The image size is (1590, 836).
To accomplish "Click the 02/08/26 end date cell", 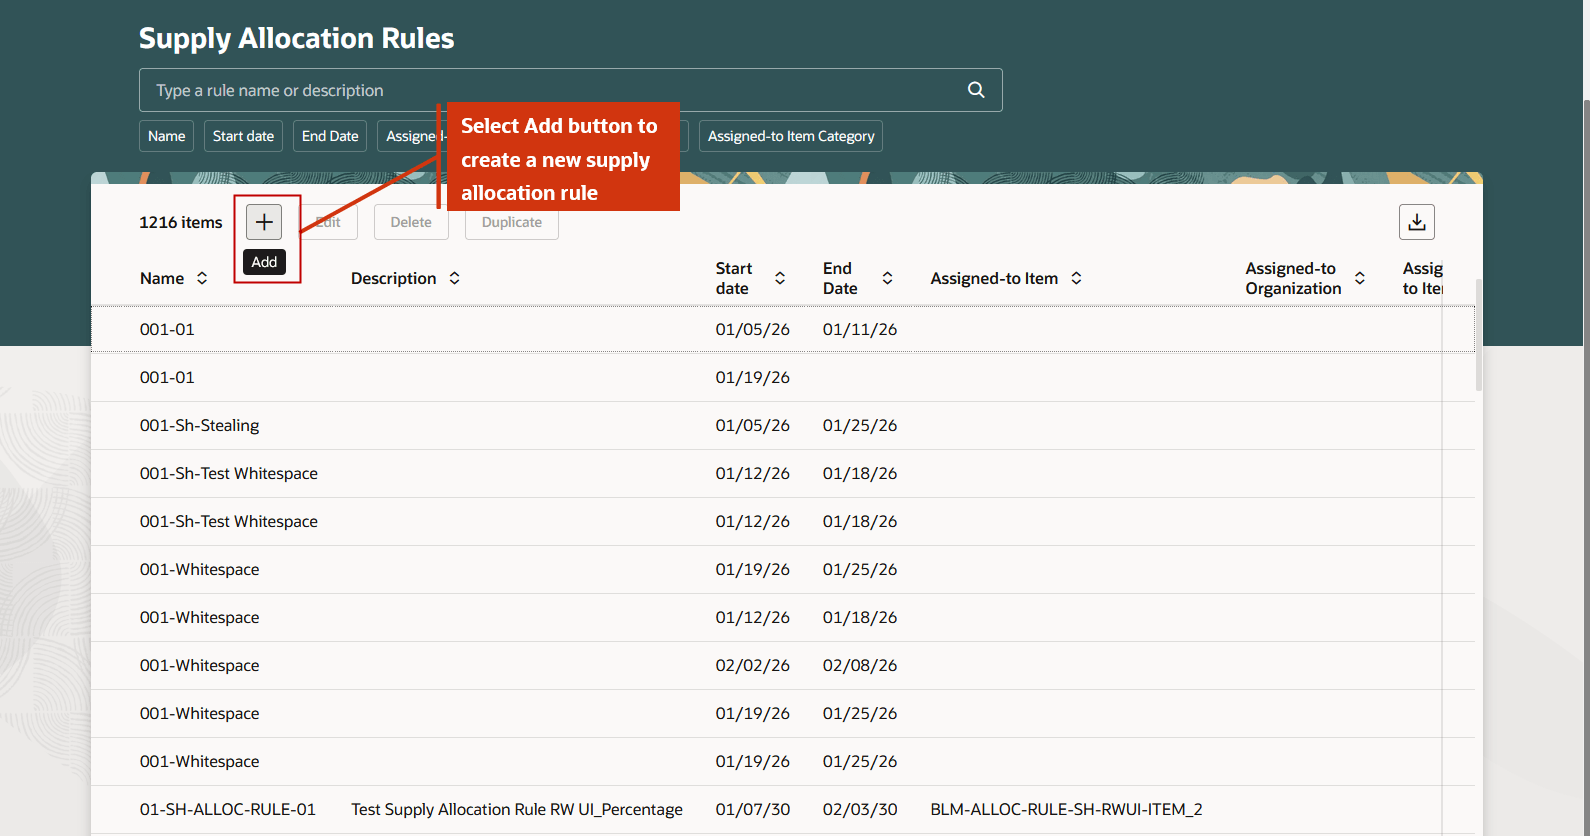I will (x=860, y=665).
